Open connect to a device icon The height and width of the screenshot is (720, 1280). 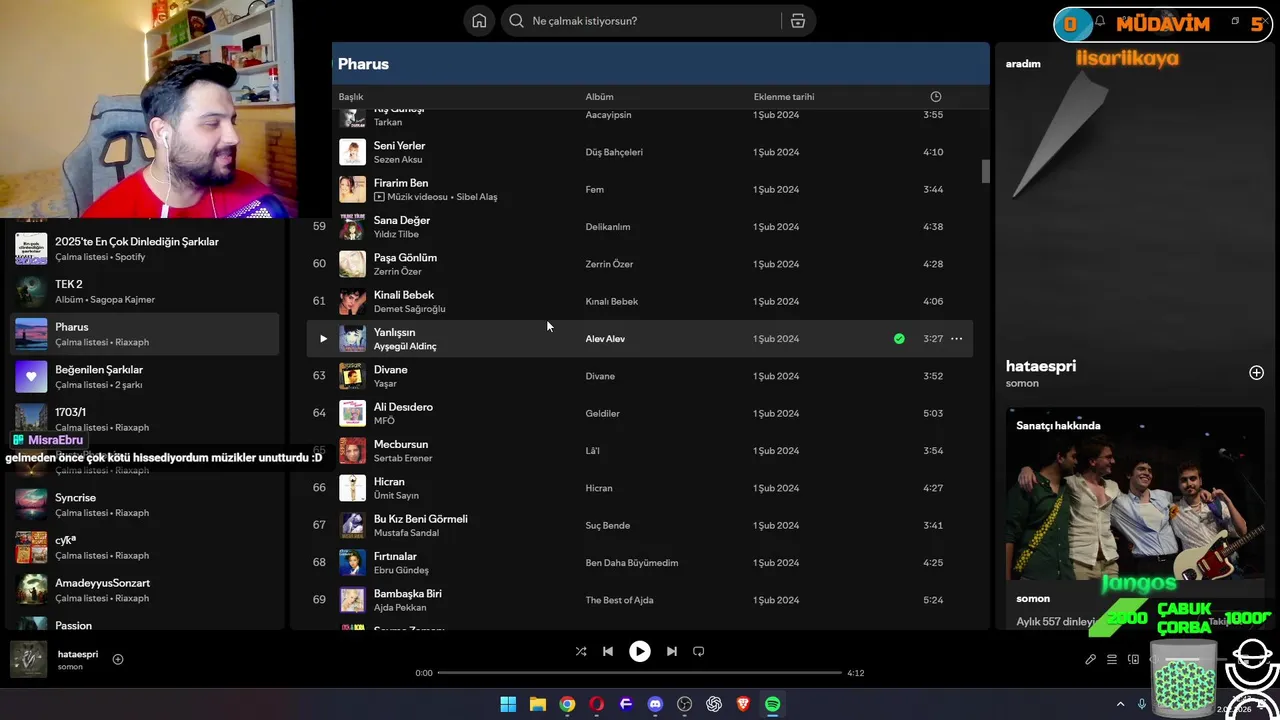(x=1133, y=659)
